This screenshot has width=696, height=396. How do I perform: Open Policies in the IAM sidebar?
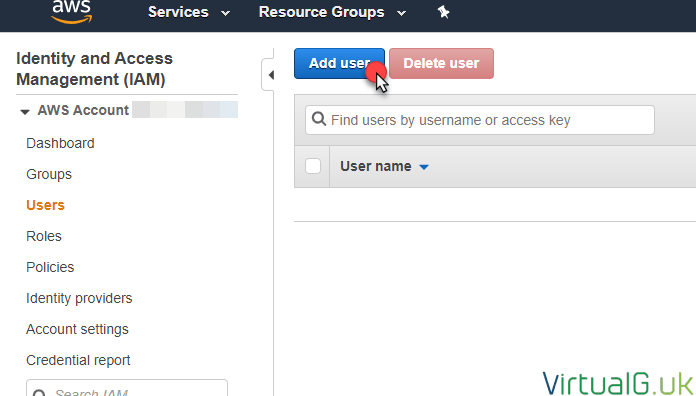tap(50, 267)
